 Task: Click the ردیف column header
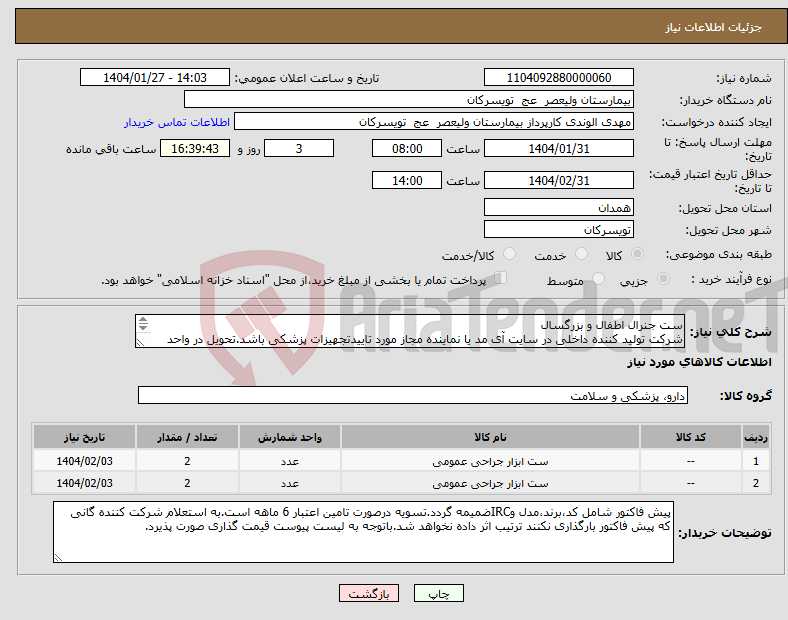(755, 437)
